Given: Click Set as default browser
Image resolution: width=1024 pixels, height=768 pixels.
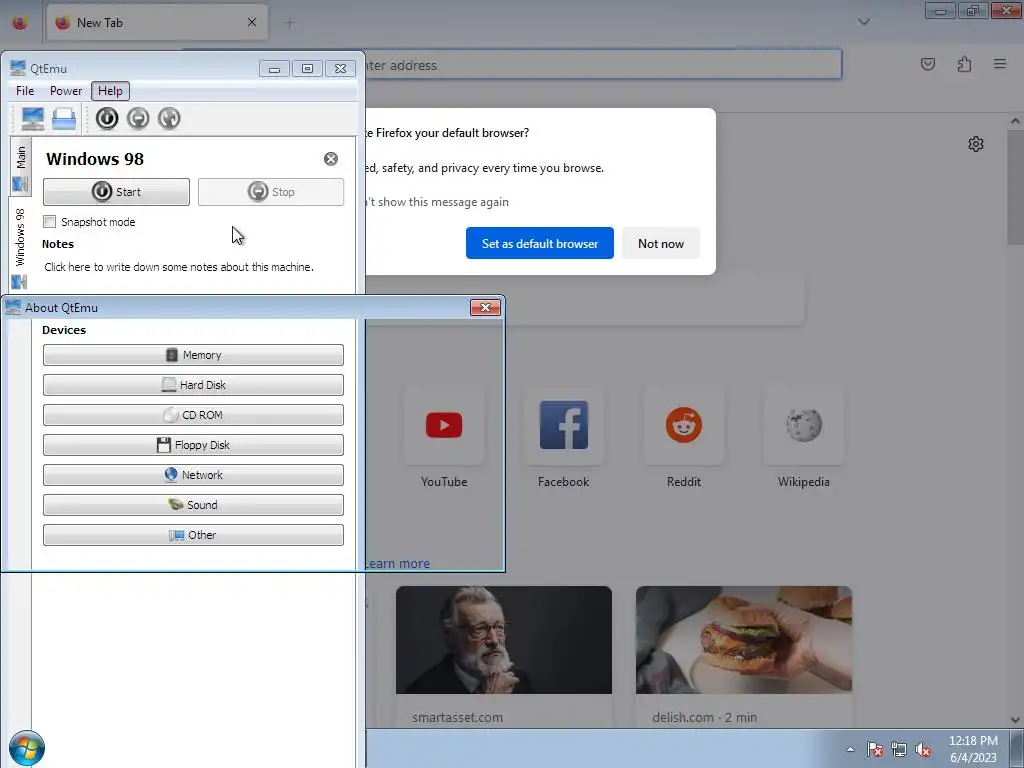Looking at the screenshot, I should point(539,244).
